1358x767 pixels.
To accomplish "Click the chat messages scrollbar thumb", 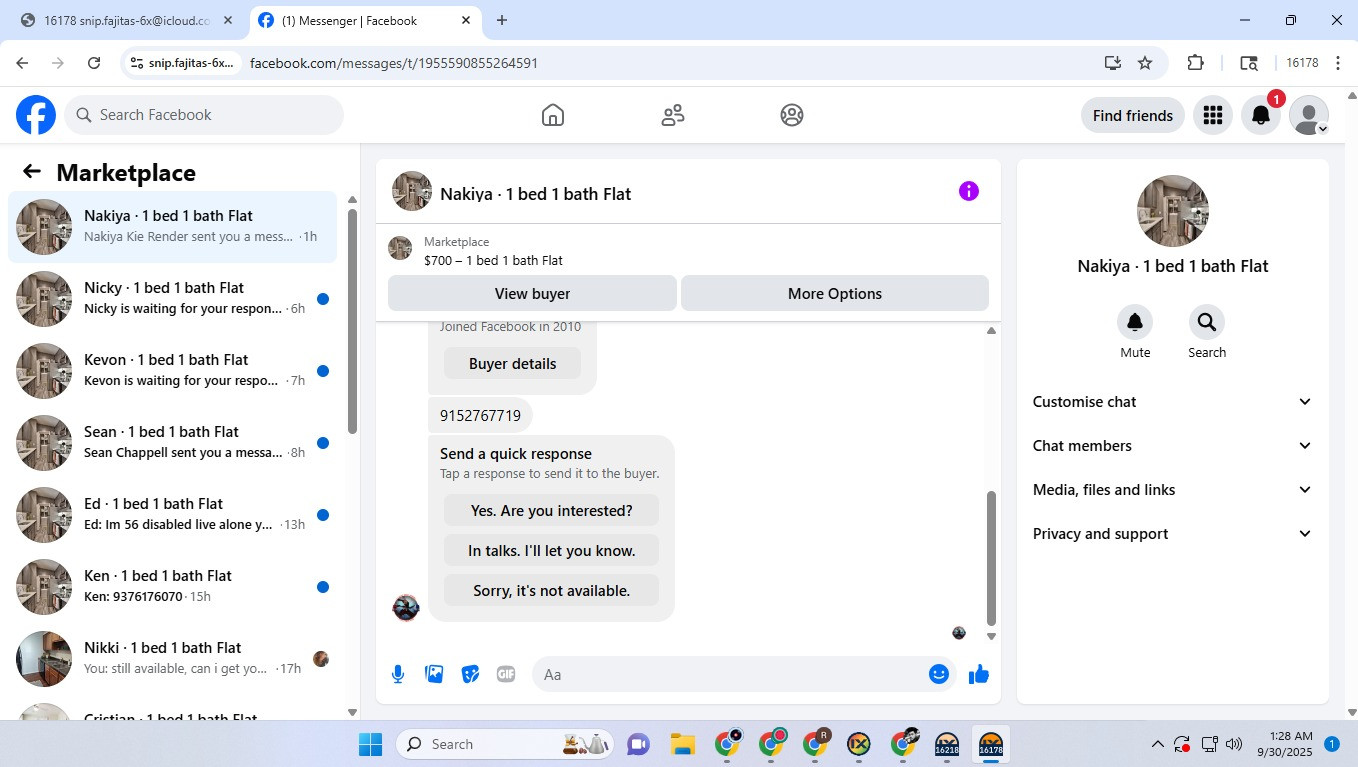I will [x=992, y=557].
